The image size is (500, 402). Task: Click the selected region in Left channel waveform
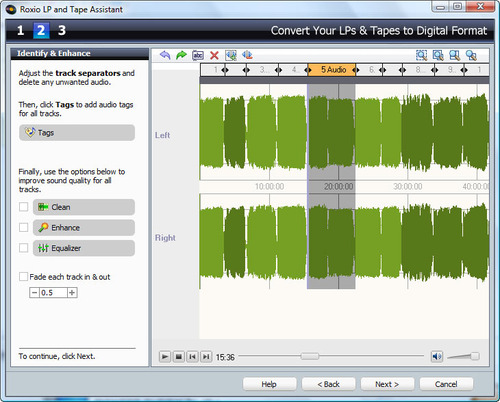[331, 132]
